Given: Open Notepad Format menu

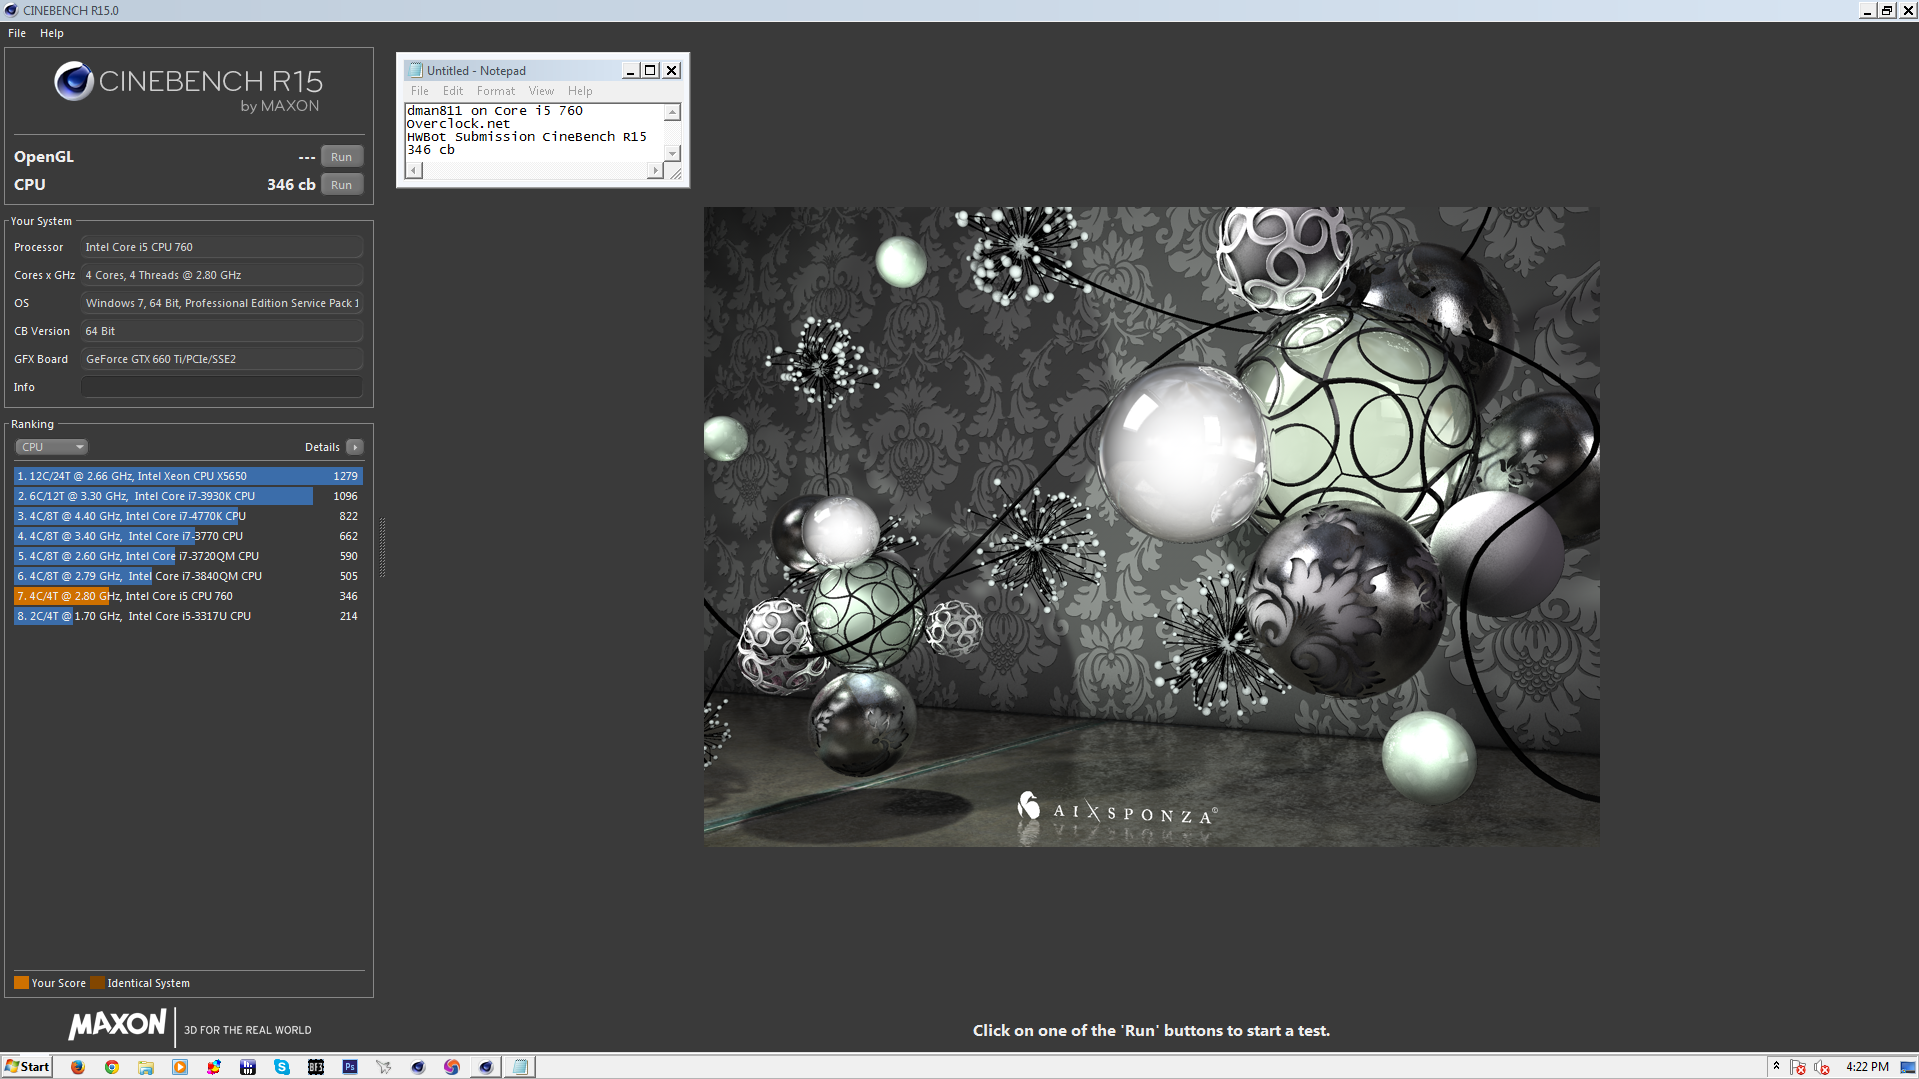Looking at the screenshot, I should [x=496, y=91].
